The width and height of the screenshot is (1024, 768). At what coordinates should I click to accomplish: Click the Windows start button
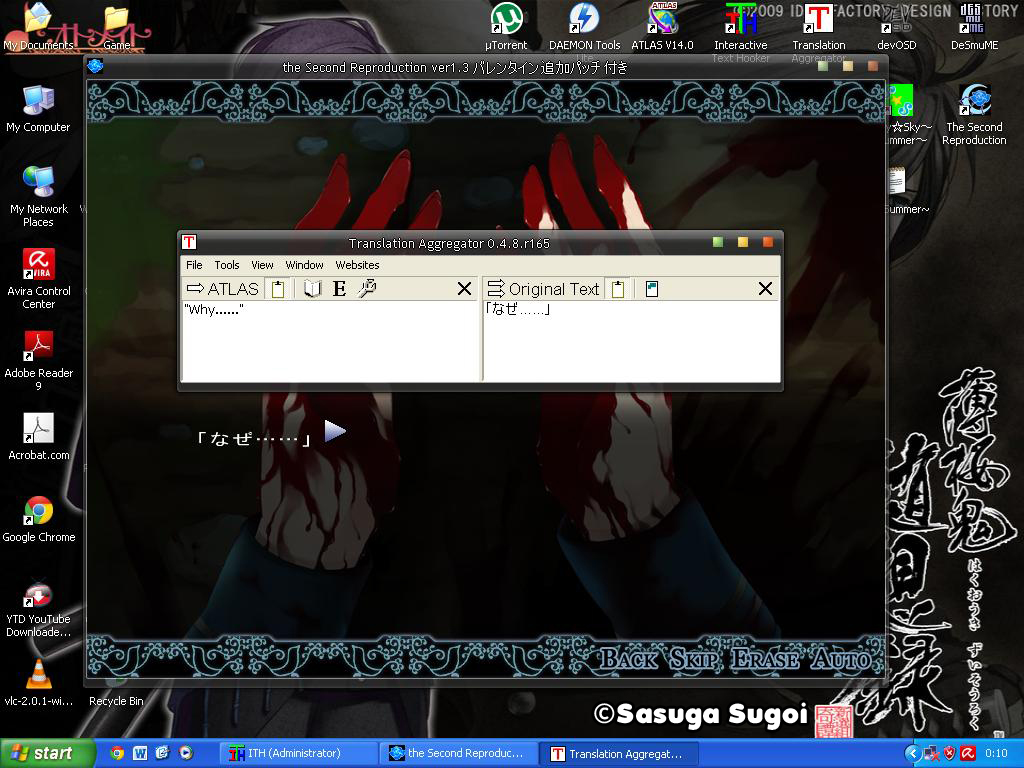point(47,753)
